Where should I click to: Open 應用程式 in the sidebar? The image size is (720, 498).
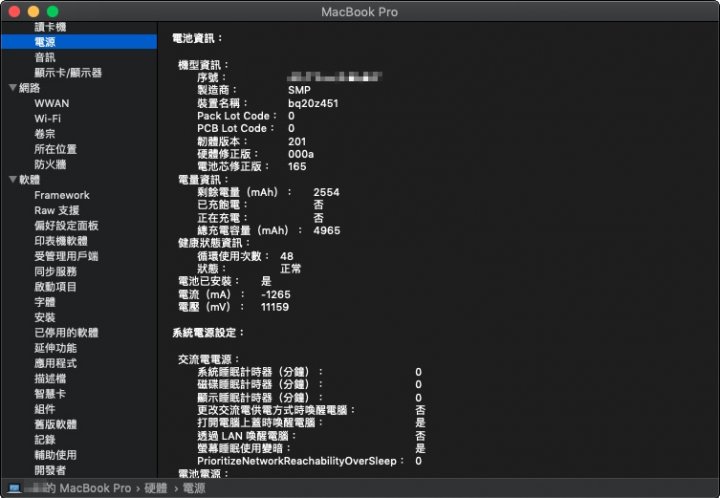56,363
